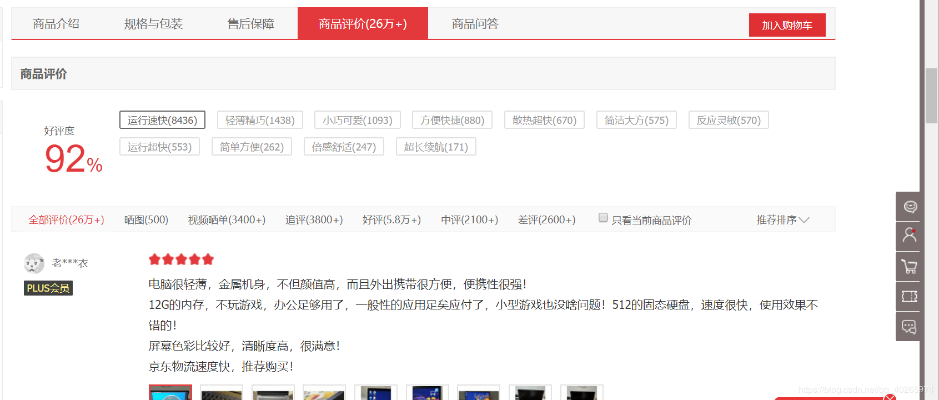Click the coupon ticket icon in sidebar
The image size is (939, 400).
tap(909, 296)
